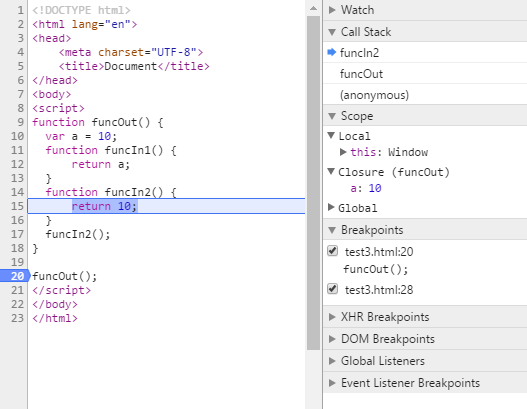Click the funcOut(); call on line 20

(x=65, y=276)
